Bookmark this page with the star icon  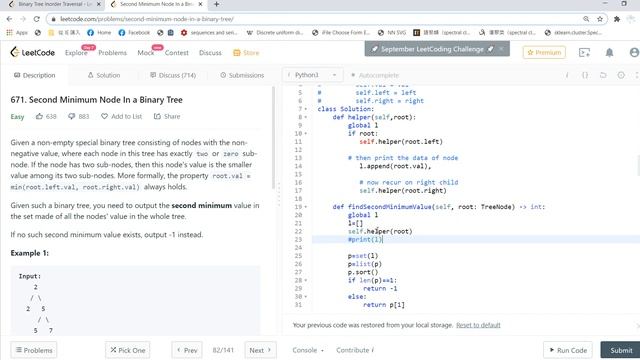coord(600,19)
